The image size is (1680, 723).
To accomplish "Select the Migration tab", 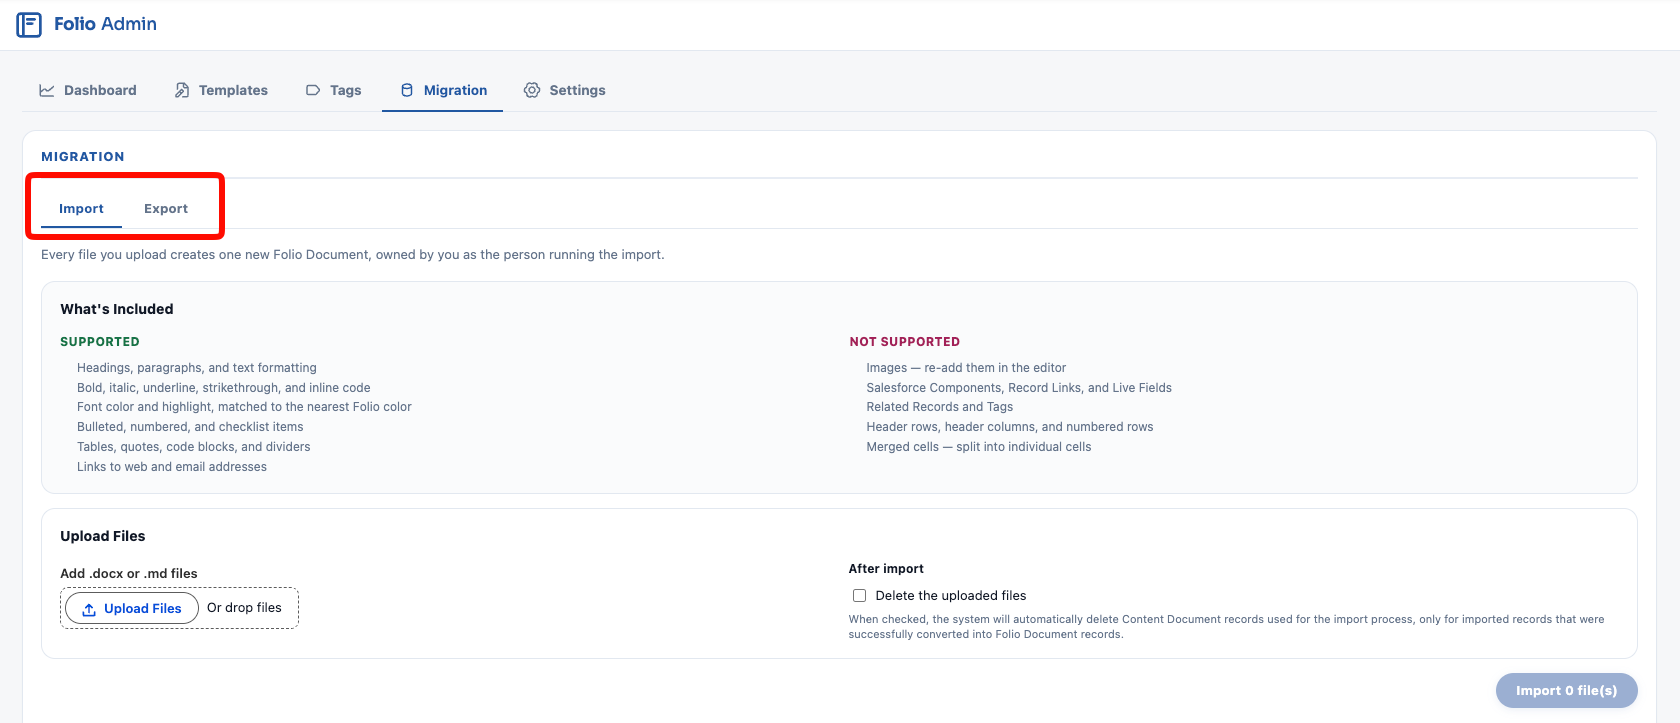I will [x=443, y=90].
